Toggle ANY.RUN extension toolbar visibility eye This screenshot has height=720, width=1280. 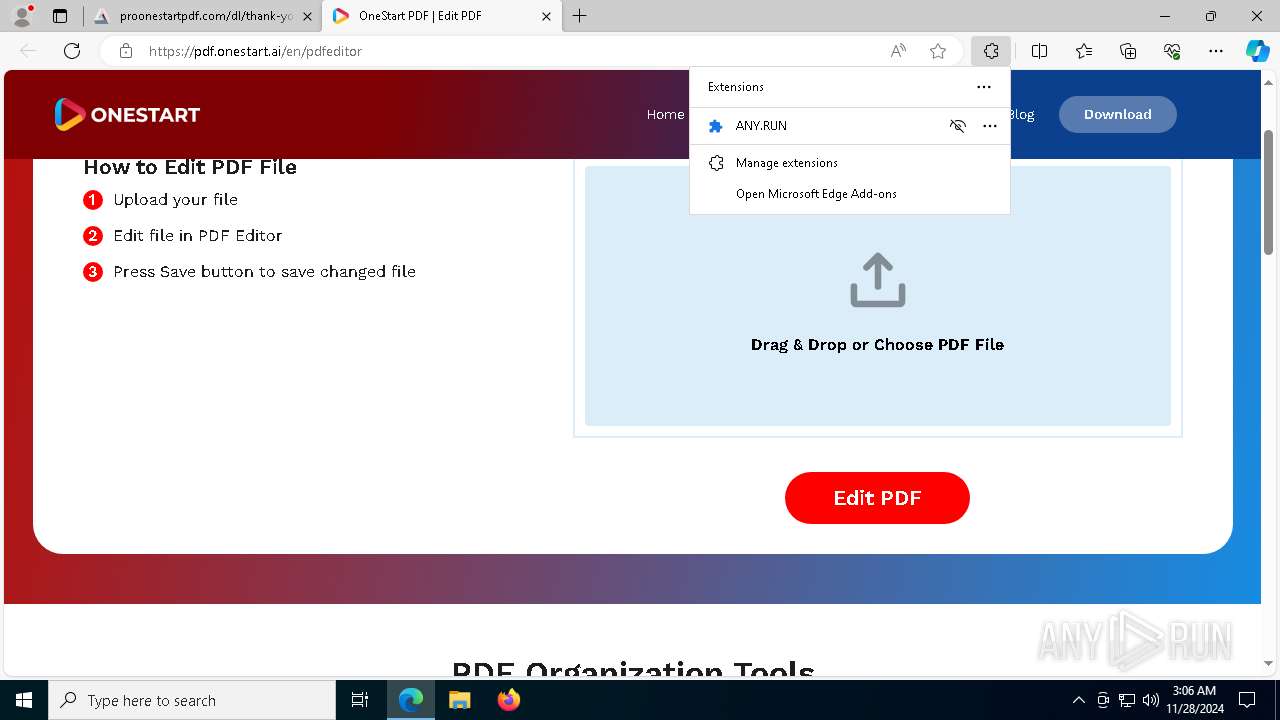[x=958, y=126]
